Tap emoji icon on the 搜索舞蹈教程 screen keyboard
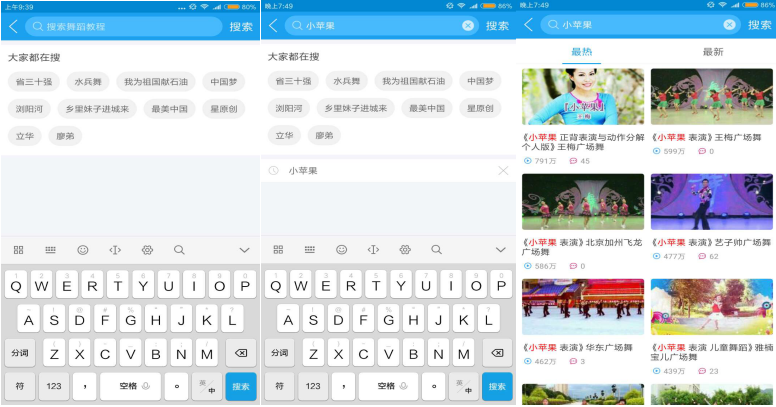The width and height of the screenshot is (776, 407). tap(83, 250)
